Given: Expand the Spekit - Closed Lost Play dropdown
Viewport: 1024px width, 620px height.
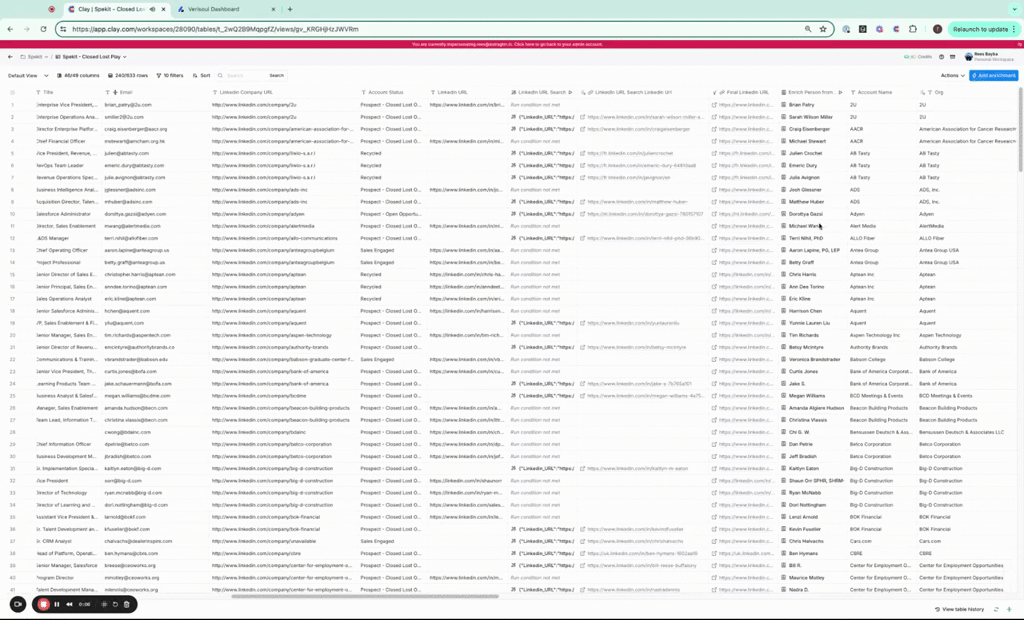Looking at the screenshot, I should (x=93, y=57).
